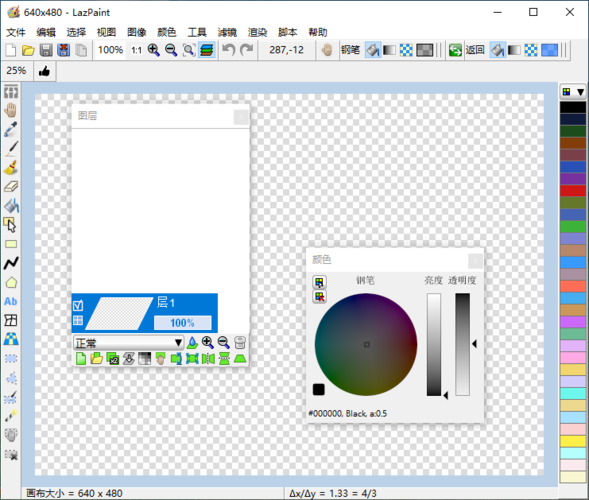Select the Eraser tool

pyautogui.click(x=11, y=186)
